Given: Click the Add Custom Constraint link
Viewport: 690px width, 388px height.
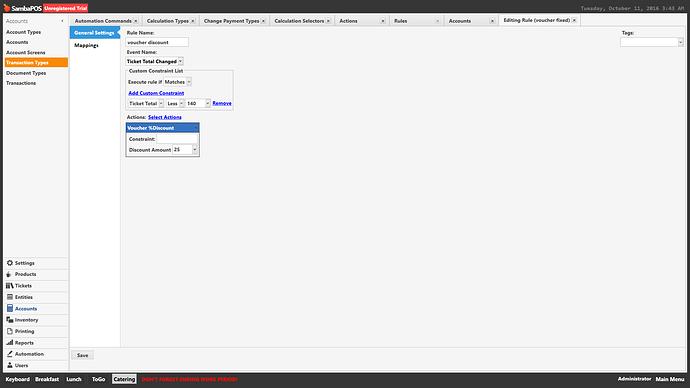Looking at the screenshot, I should (156, 93).
